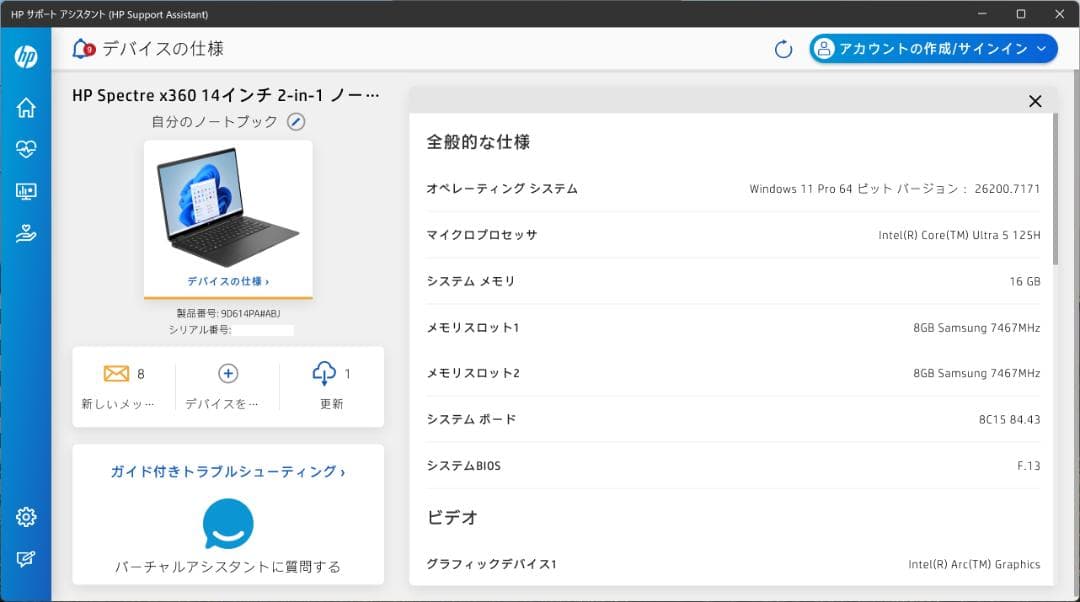Open the notification bell showing 9 alerts
1080x602 pixels.
pos(79,46)
